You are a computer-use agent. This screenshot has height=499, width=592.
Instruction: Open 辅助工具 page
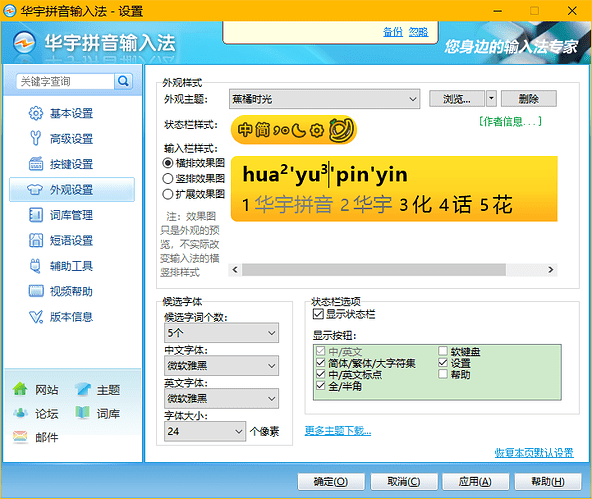click(x=72, y=266)
